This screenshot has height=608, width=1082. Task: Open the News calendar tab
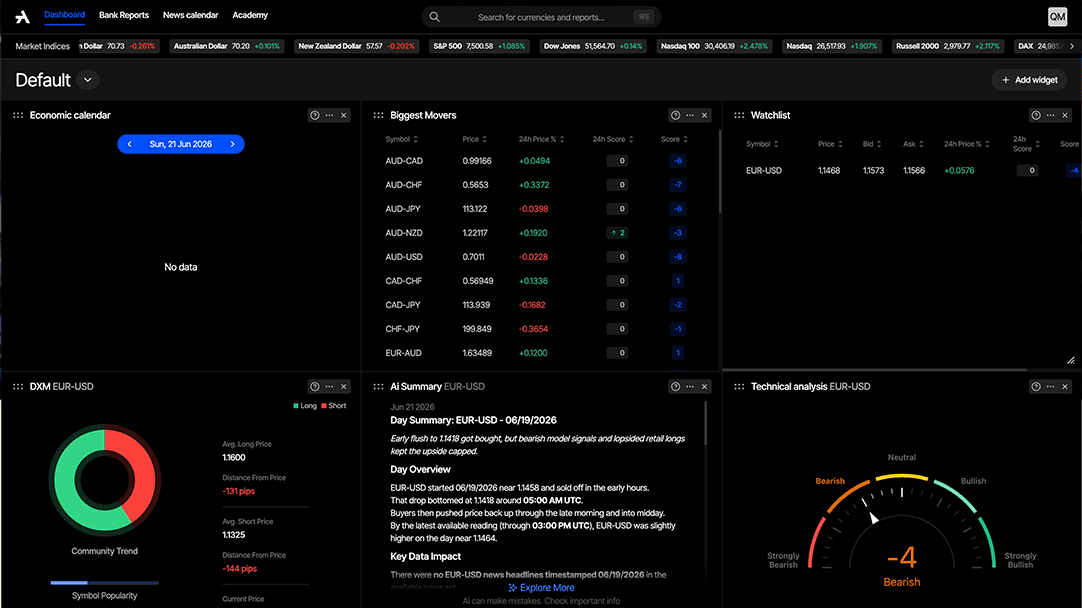pyautogui.click(x=190, y=15)
